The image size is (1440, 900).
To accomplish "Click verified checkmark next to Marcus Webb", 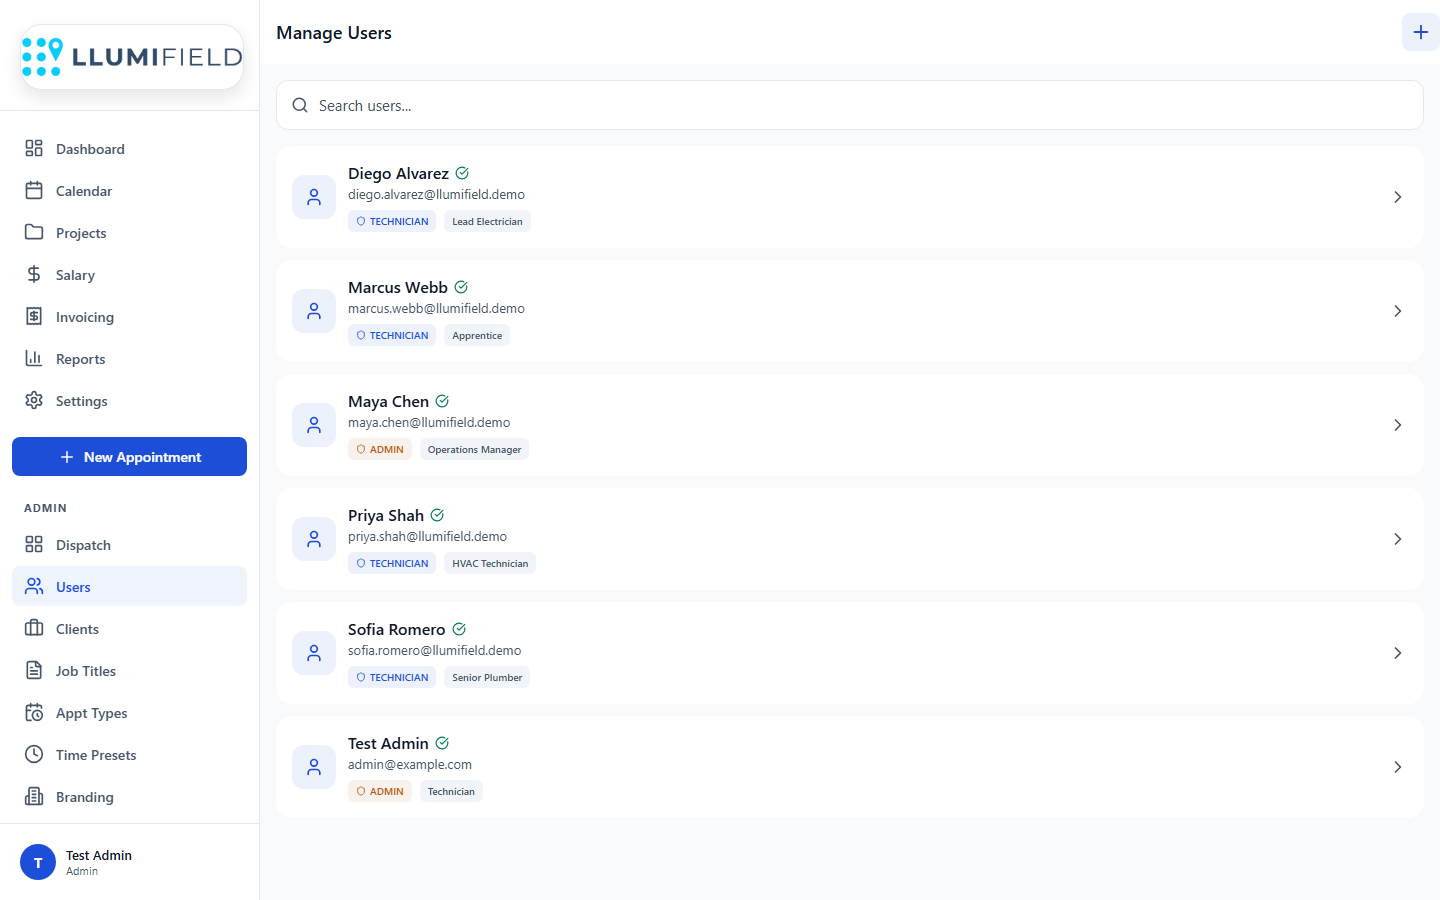I will [461, 287].
